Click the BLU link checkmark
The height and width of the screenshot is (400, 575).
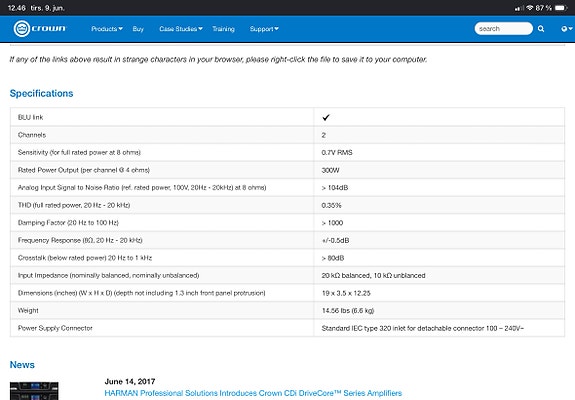tap(326, 117)
